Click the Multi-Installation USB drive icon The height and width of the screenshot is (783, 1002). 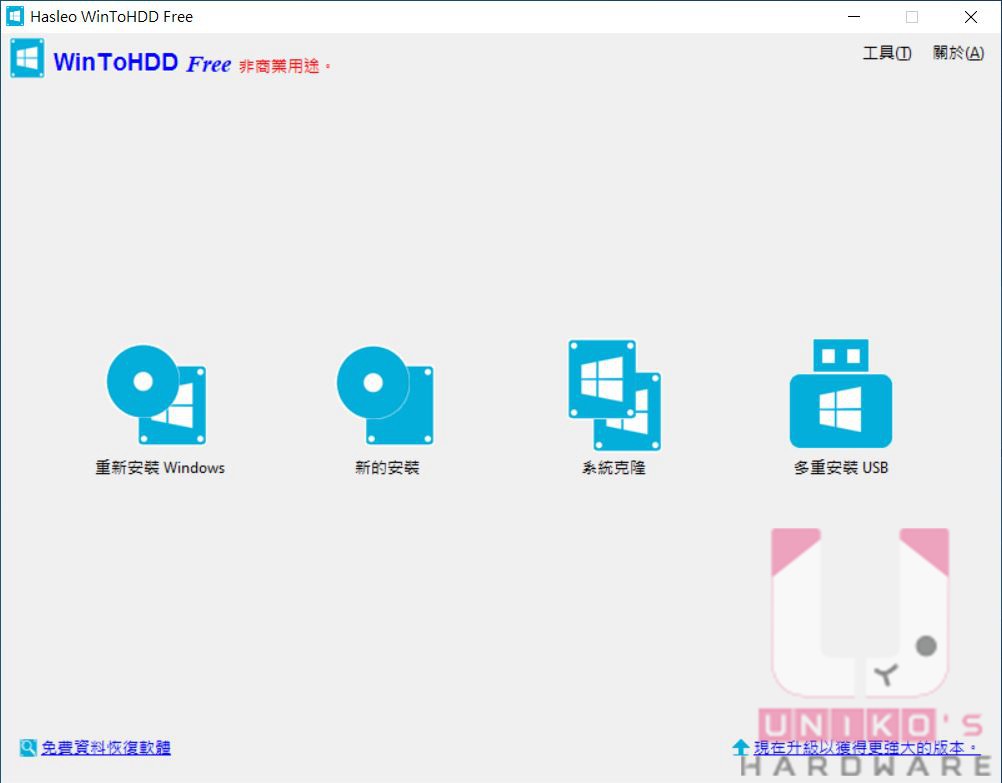pyautogui.click(x=840, y=393)
